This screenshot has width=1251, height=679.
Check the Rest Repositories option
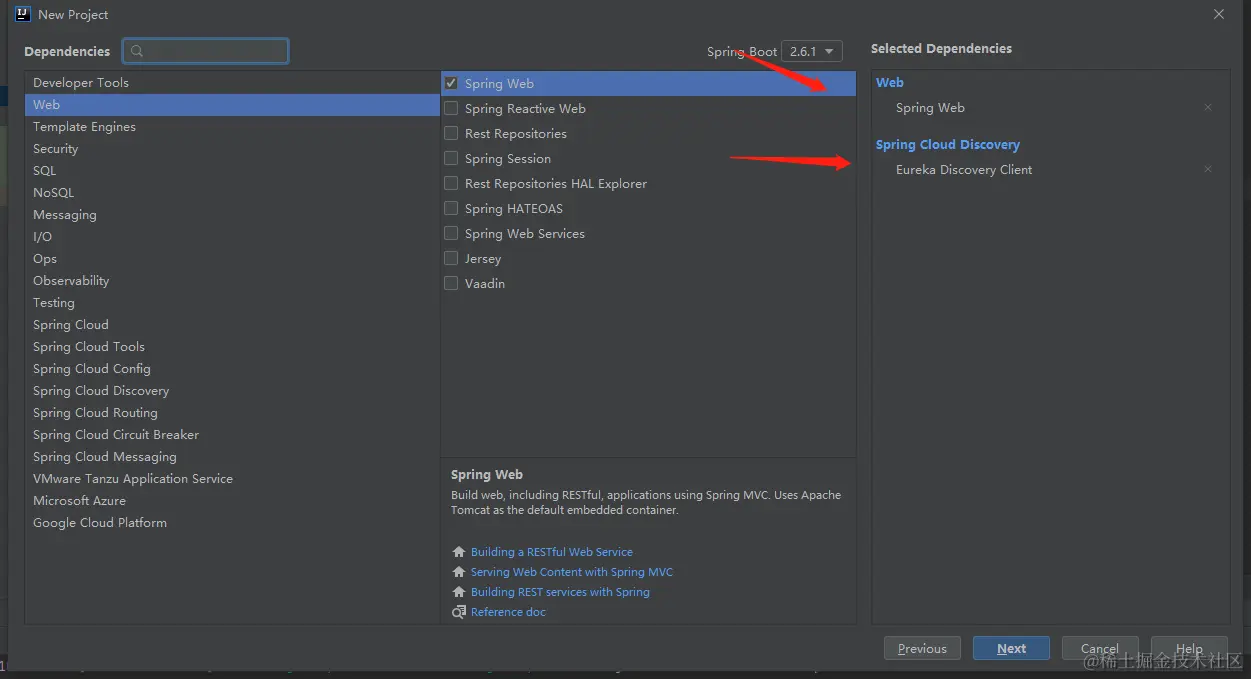coord(451,134)
